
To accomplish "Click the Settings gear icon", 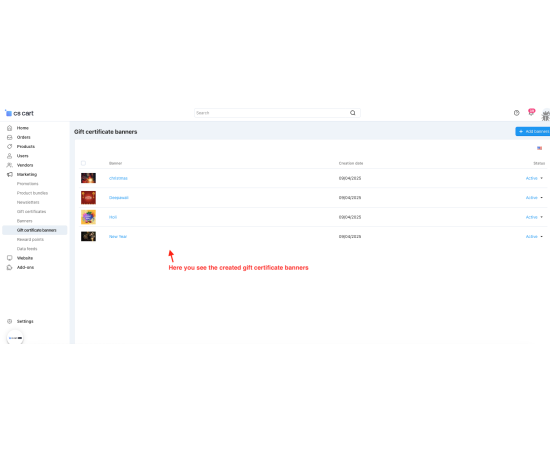I will tap(9, 321).
